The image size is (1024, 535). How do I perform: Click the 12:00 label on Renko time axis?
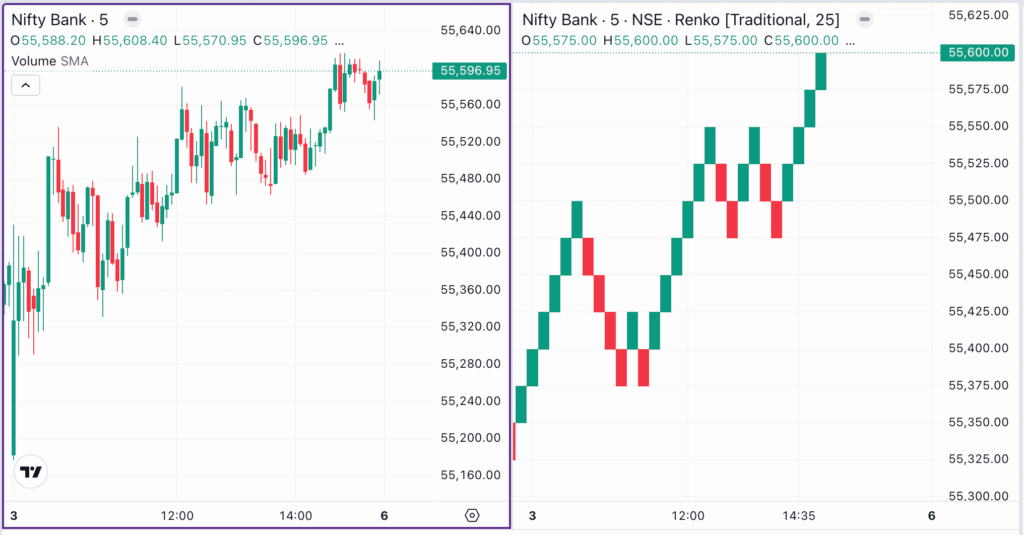pyautogui.click(x=688, y=515)
